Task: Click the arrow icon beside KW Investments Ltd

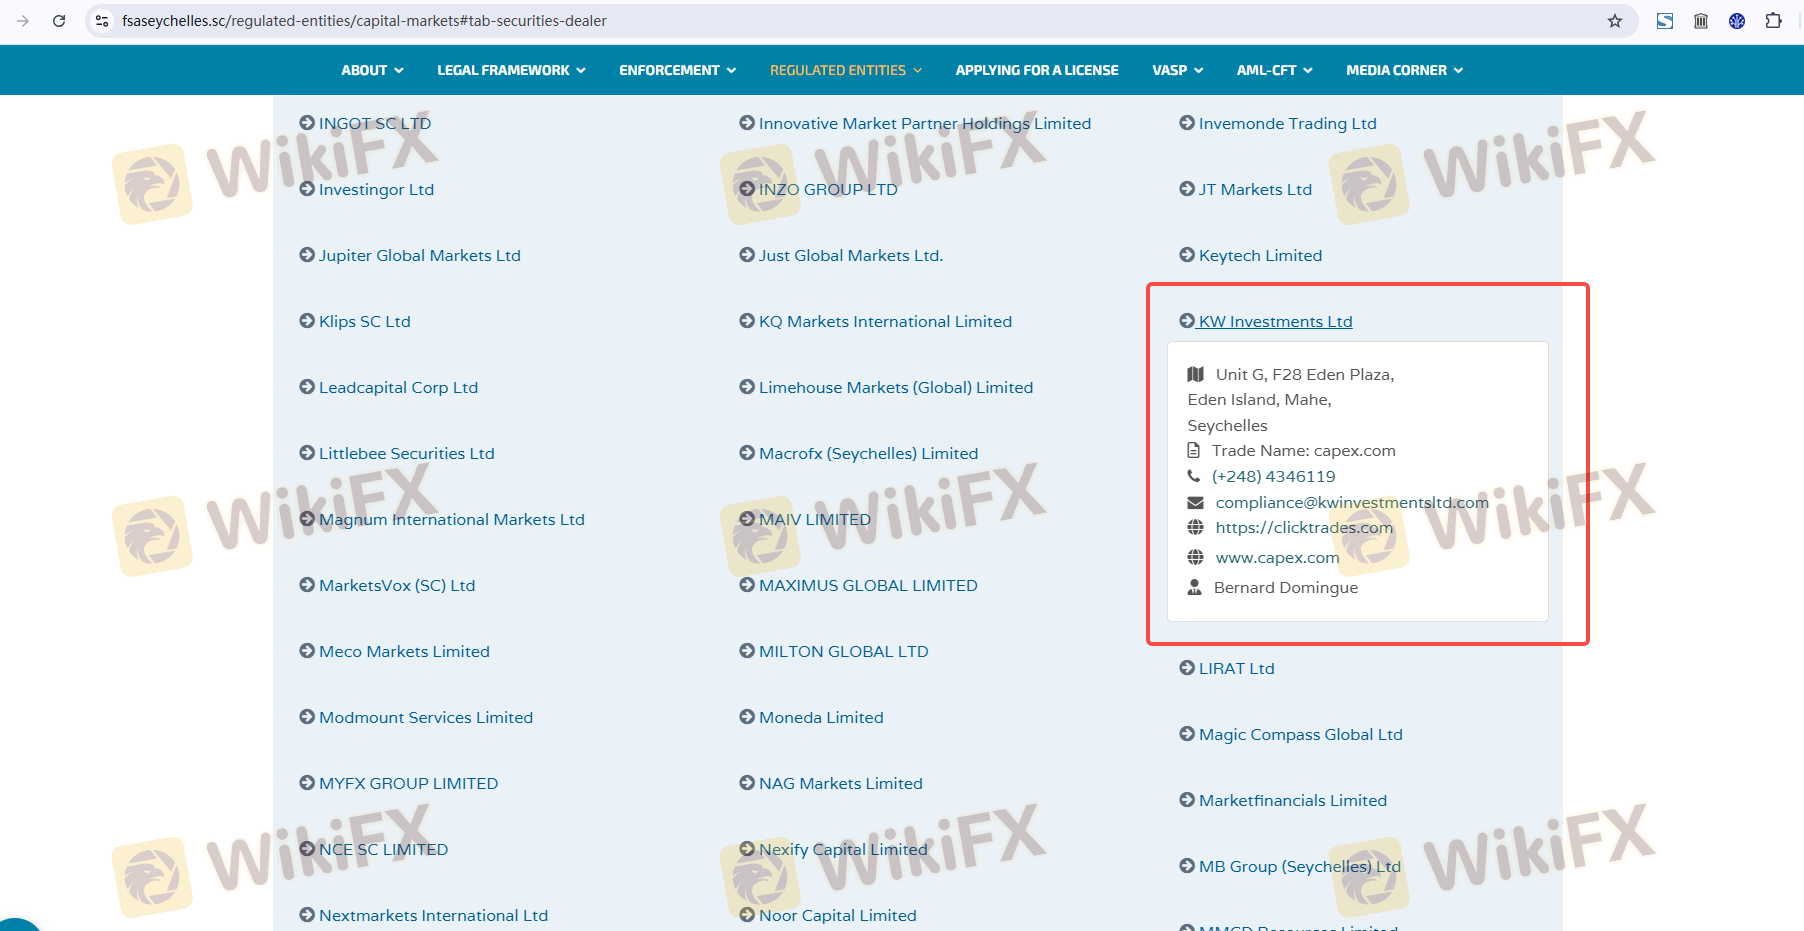Action: click(x=1187, y=321)
